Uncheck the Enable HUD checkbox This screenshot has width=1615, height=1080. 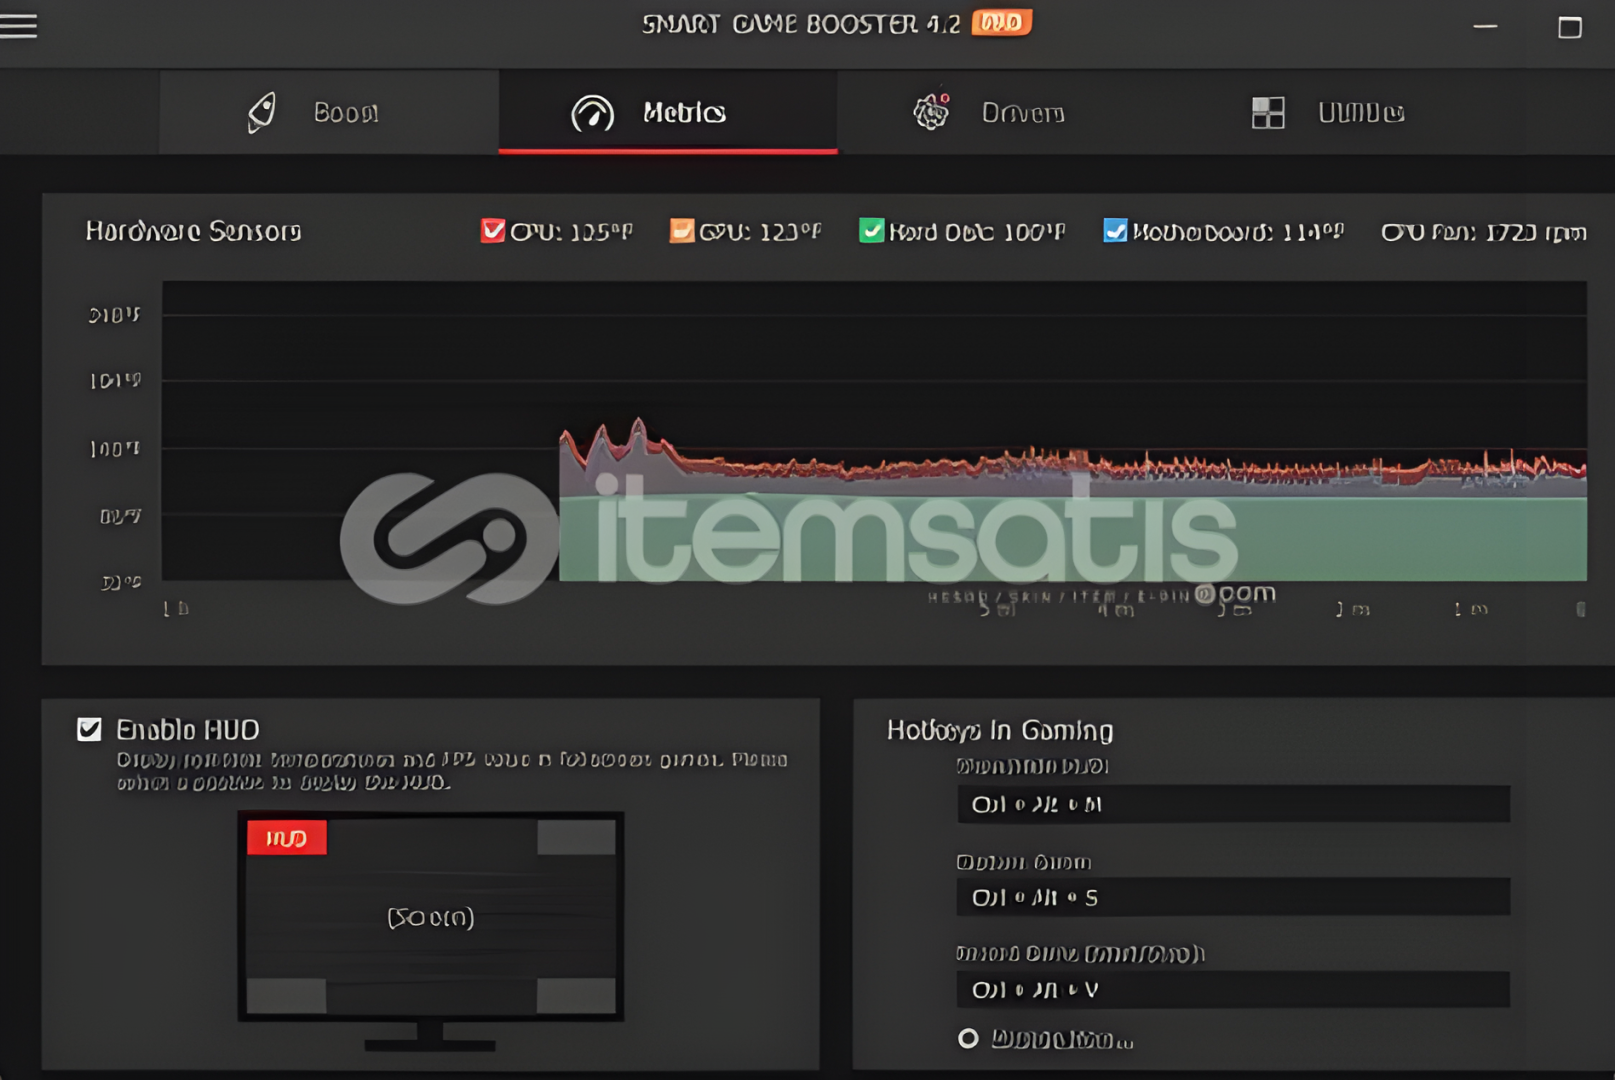pyautogui.click(x=89, y=729)
